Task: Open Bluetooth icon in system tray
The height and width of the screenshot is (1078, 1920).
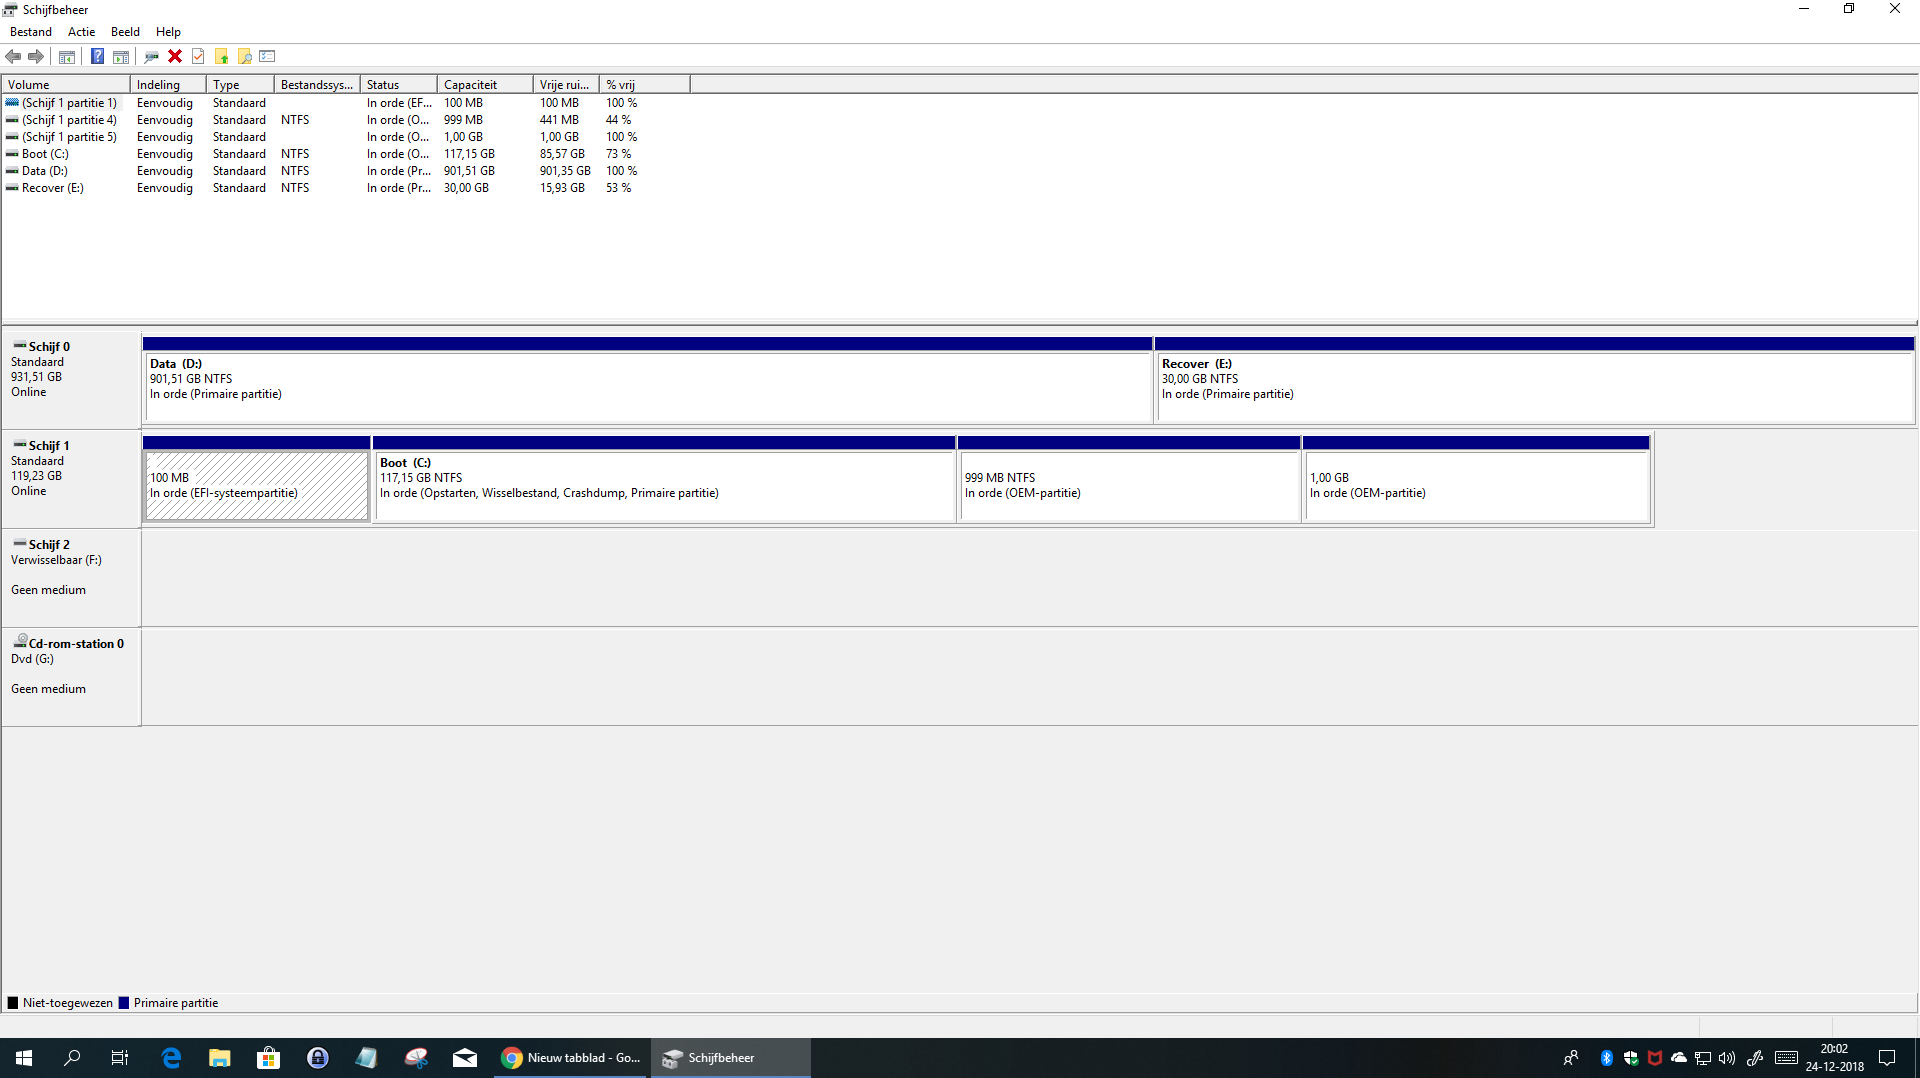Action: (1606, 1058)
